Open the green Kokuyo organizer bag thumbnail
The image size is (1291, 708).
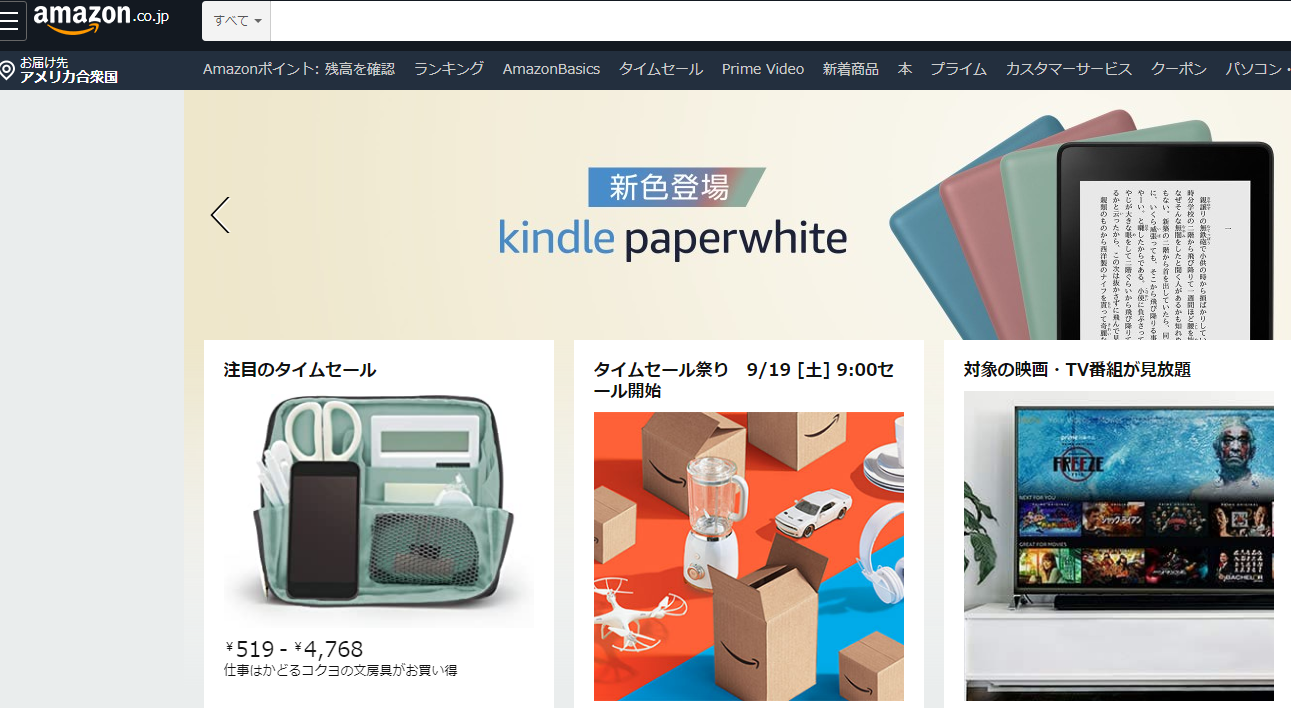click(379, 509)
